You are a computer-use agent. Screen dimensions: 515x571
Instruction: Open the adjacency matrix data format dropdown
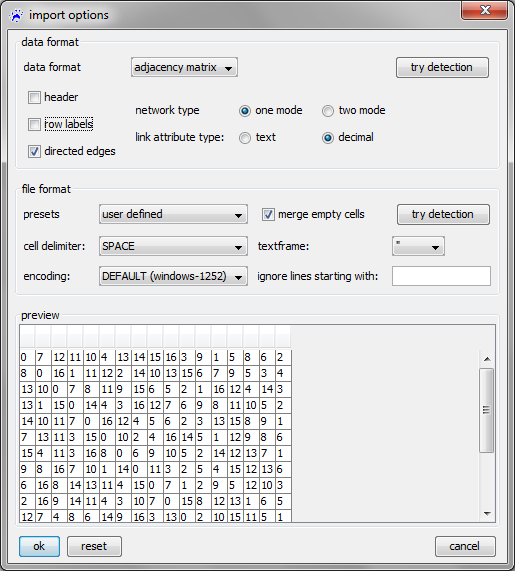point(184,67)
